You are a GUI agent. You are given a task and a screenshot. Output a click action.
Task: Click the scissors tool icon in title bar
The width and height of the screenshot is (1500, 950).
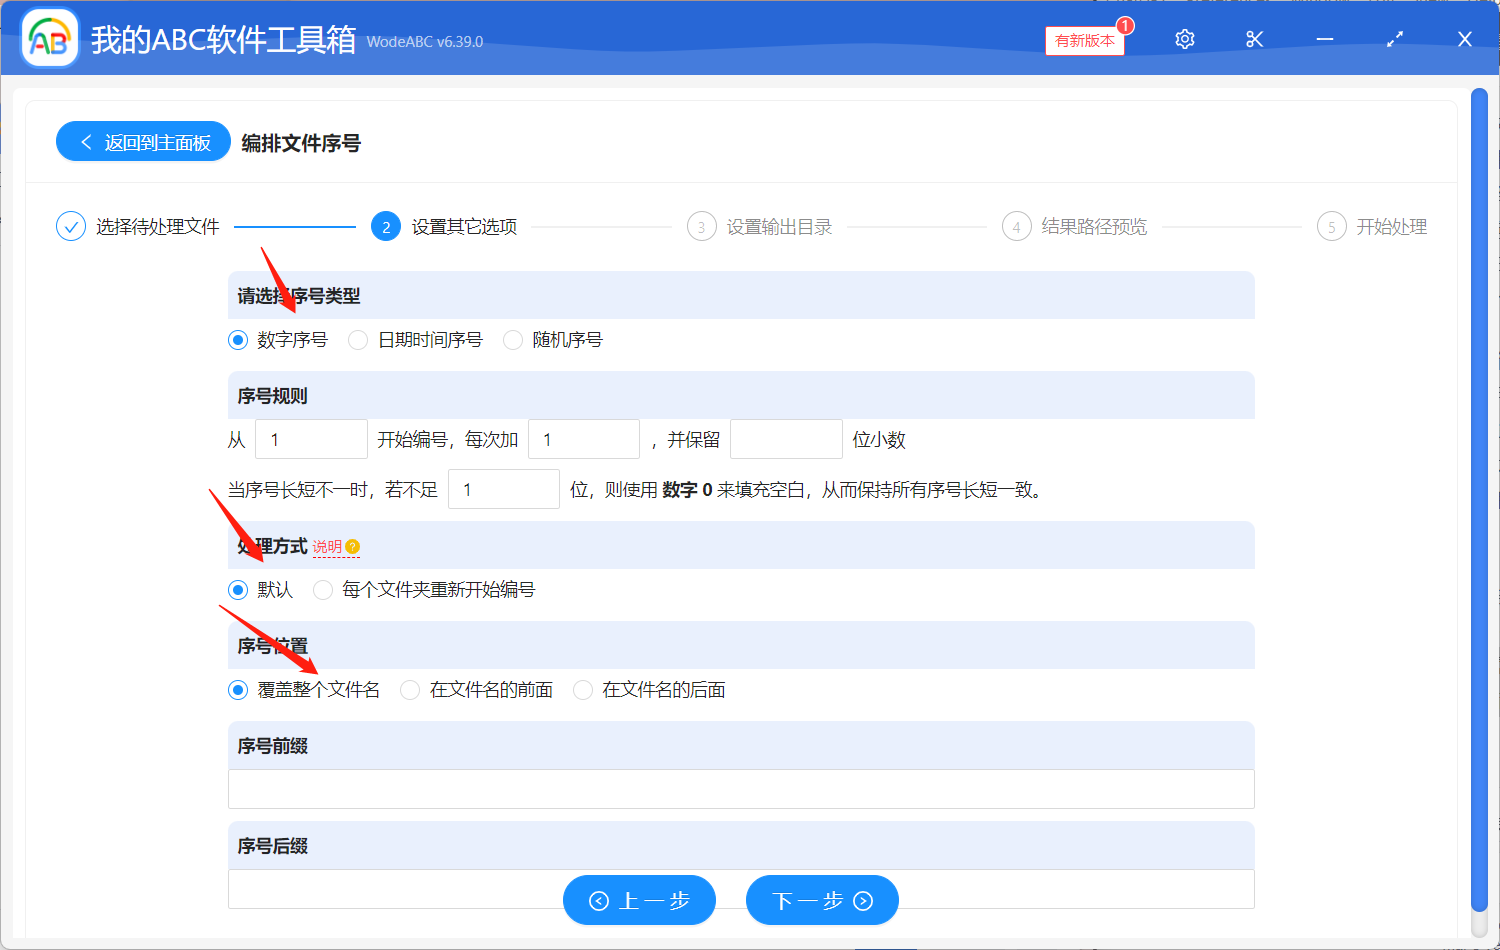(1254, 39)
